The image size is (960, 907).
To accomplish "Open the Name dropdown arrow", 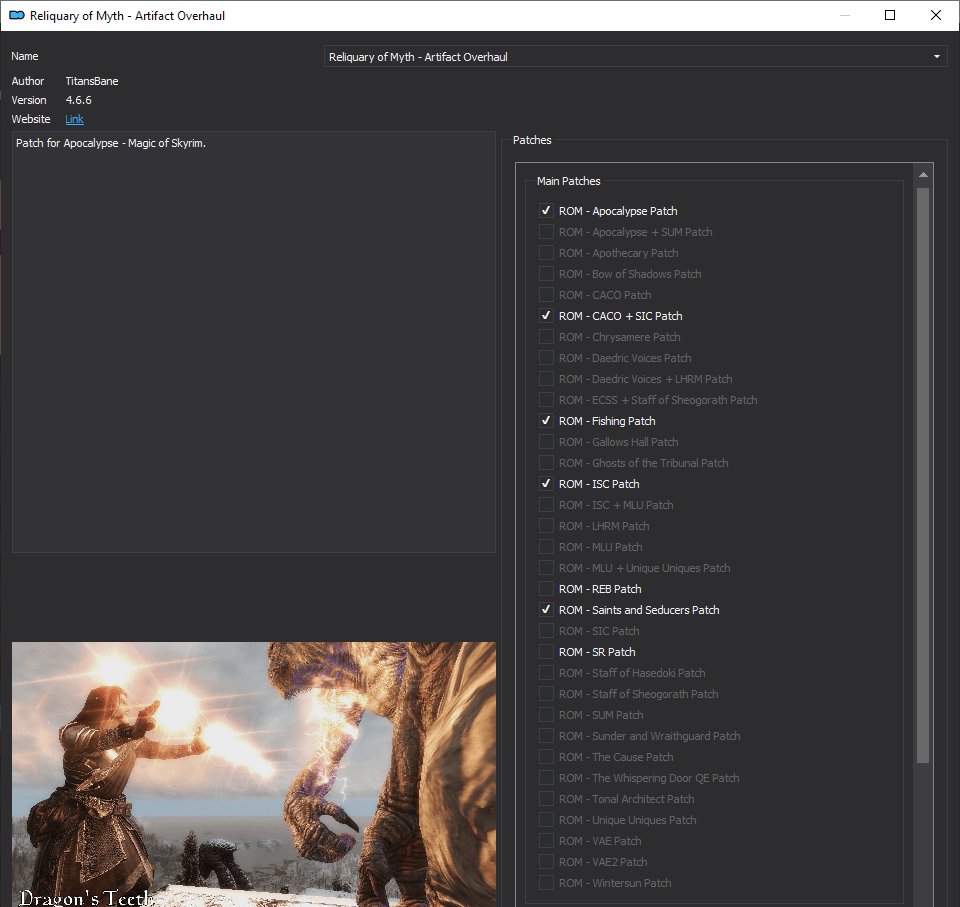I will coord(936,56).
